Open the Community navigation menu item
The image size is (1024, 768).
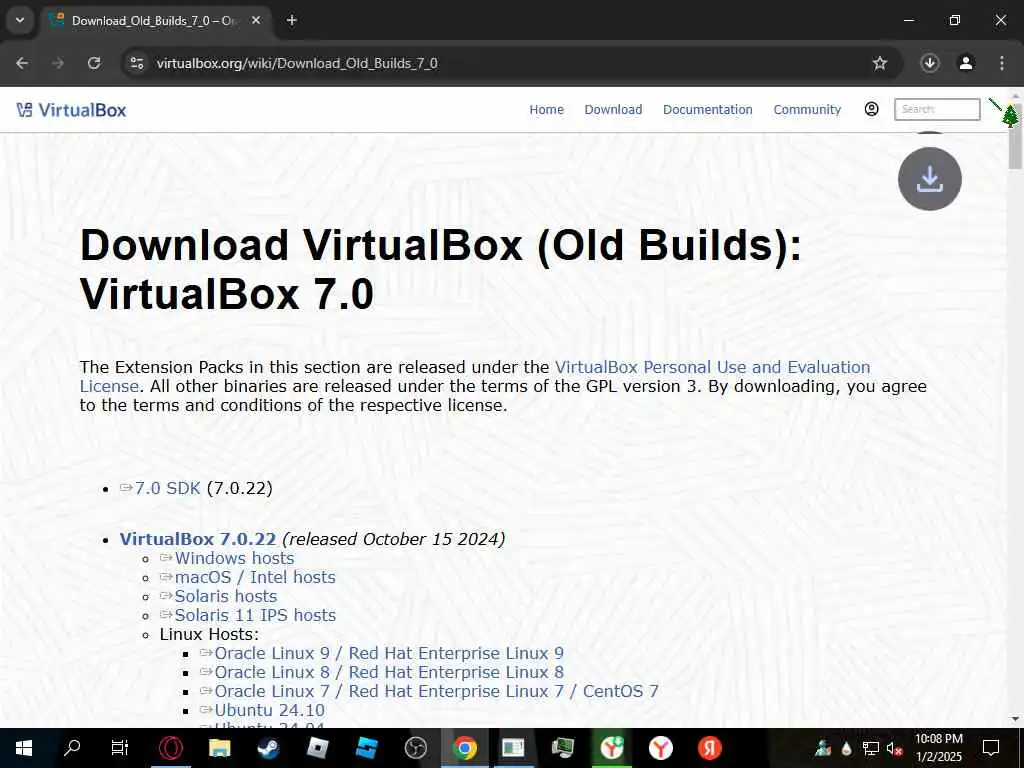pos(807,110)
